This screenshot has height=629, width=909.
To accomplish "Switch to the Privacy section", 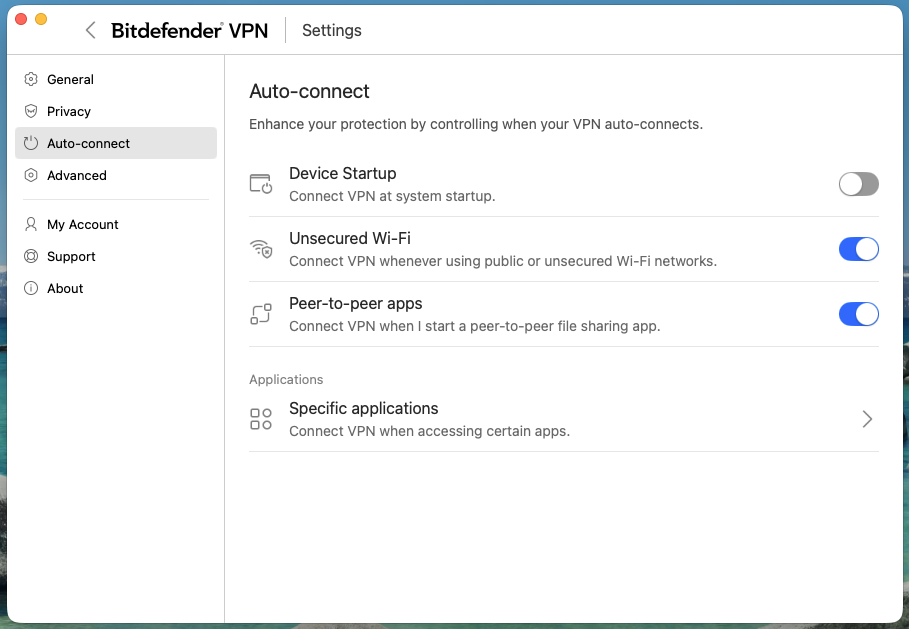I will pyautogui.click(x=116, y=111).
